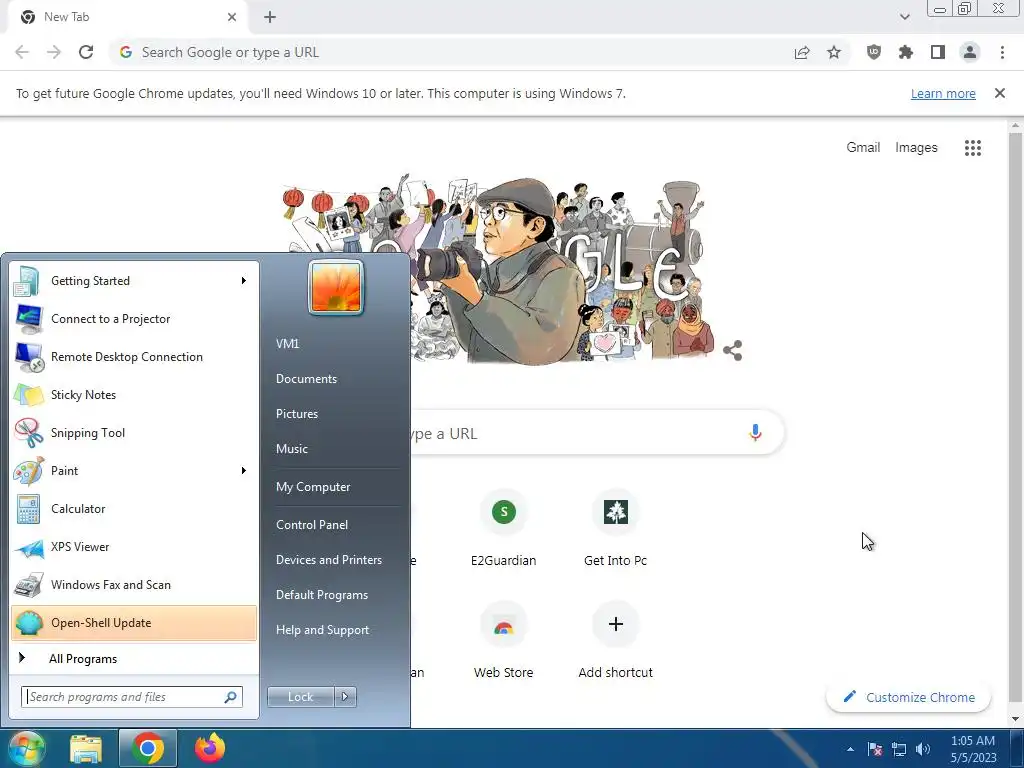Click the Search programs and files box
This screenshot has width=1024, height=768.
132,697
